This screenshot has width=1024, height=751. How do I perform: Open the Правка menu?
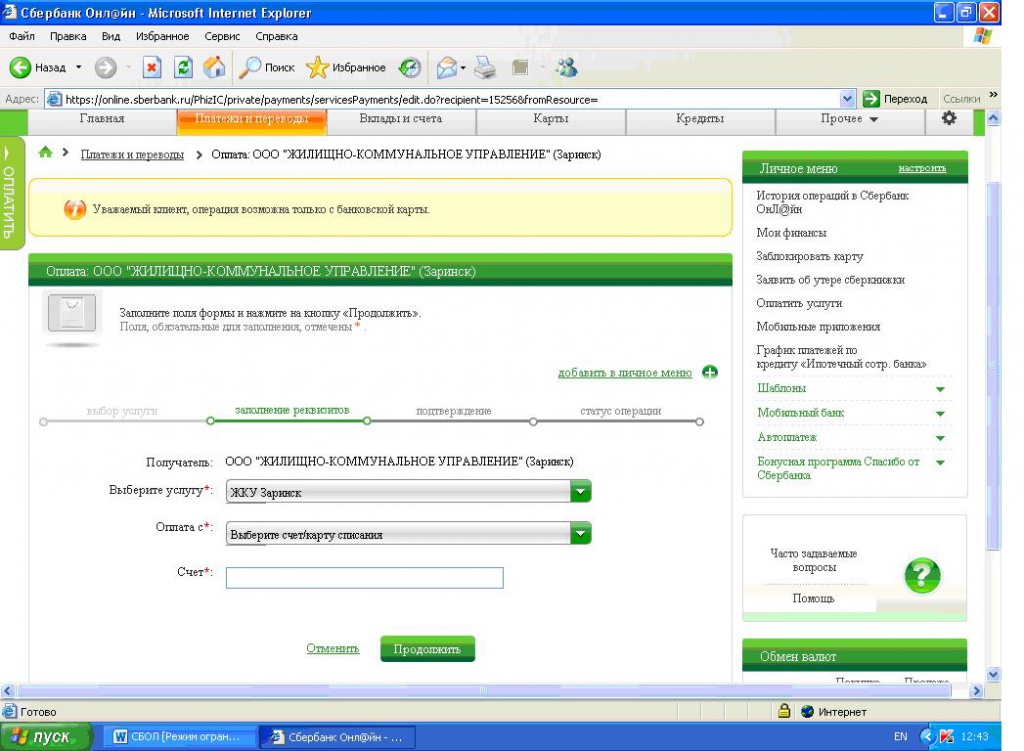(68, 36)
